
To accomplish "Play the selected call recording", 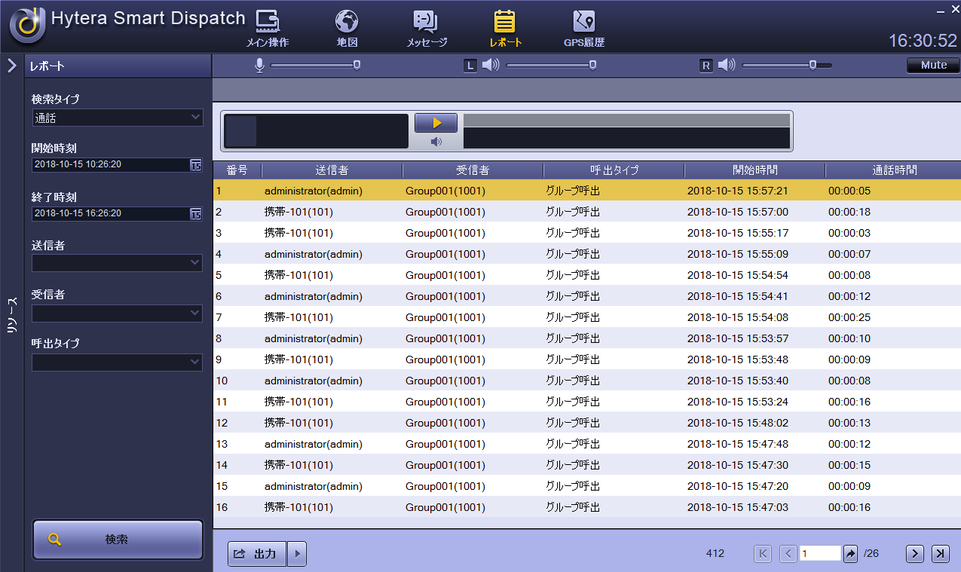I will coord(436,123).
